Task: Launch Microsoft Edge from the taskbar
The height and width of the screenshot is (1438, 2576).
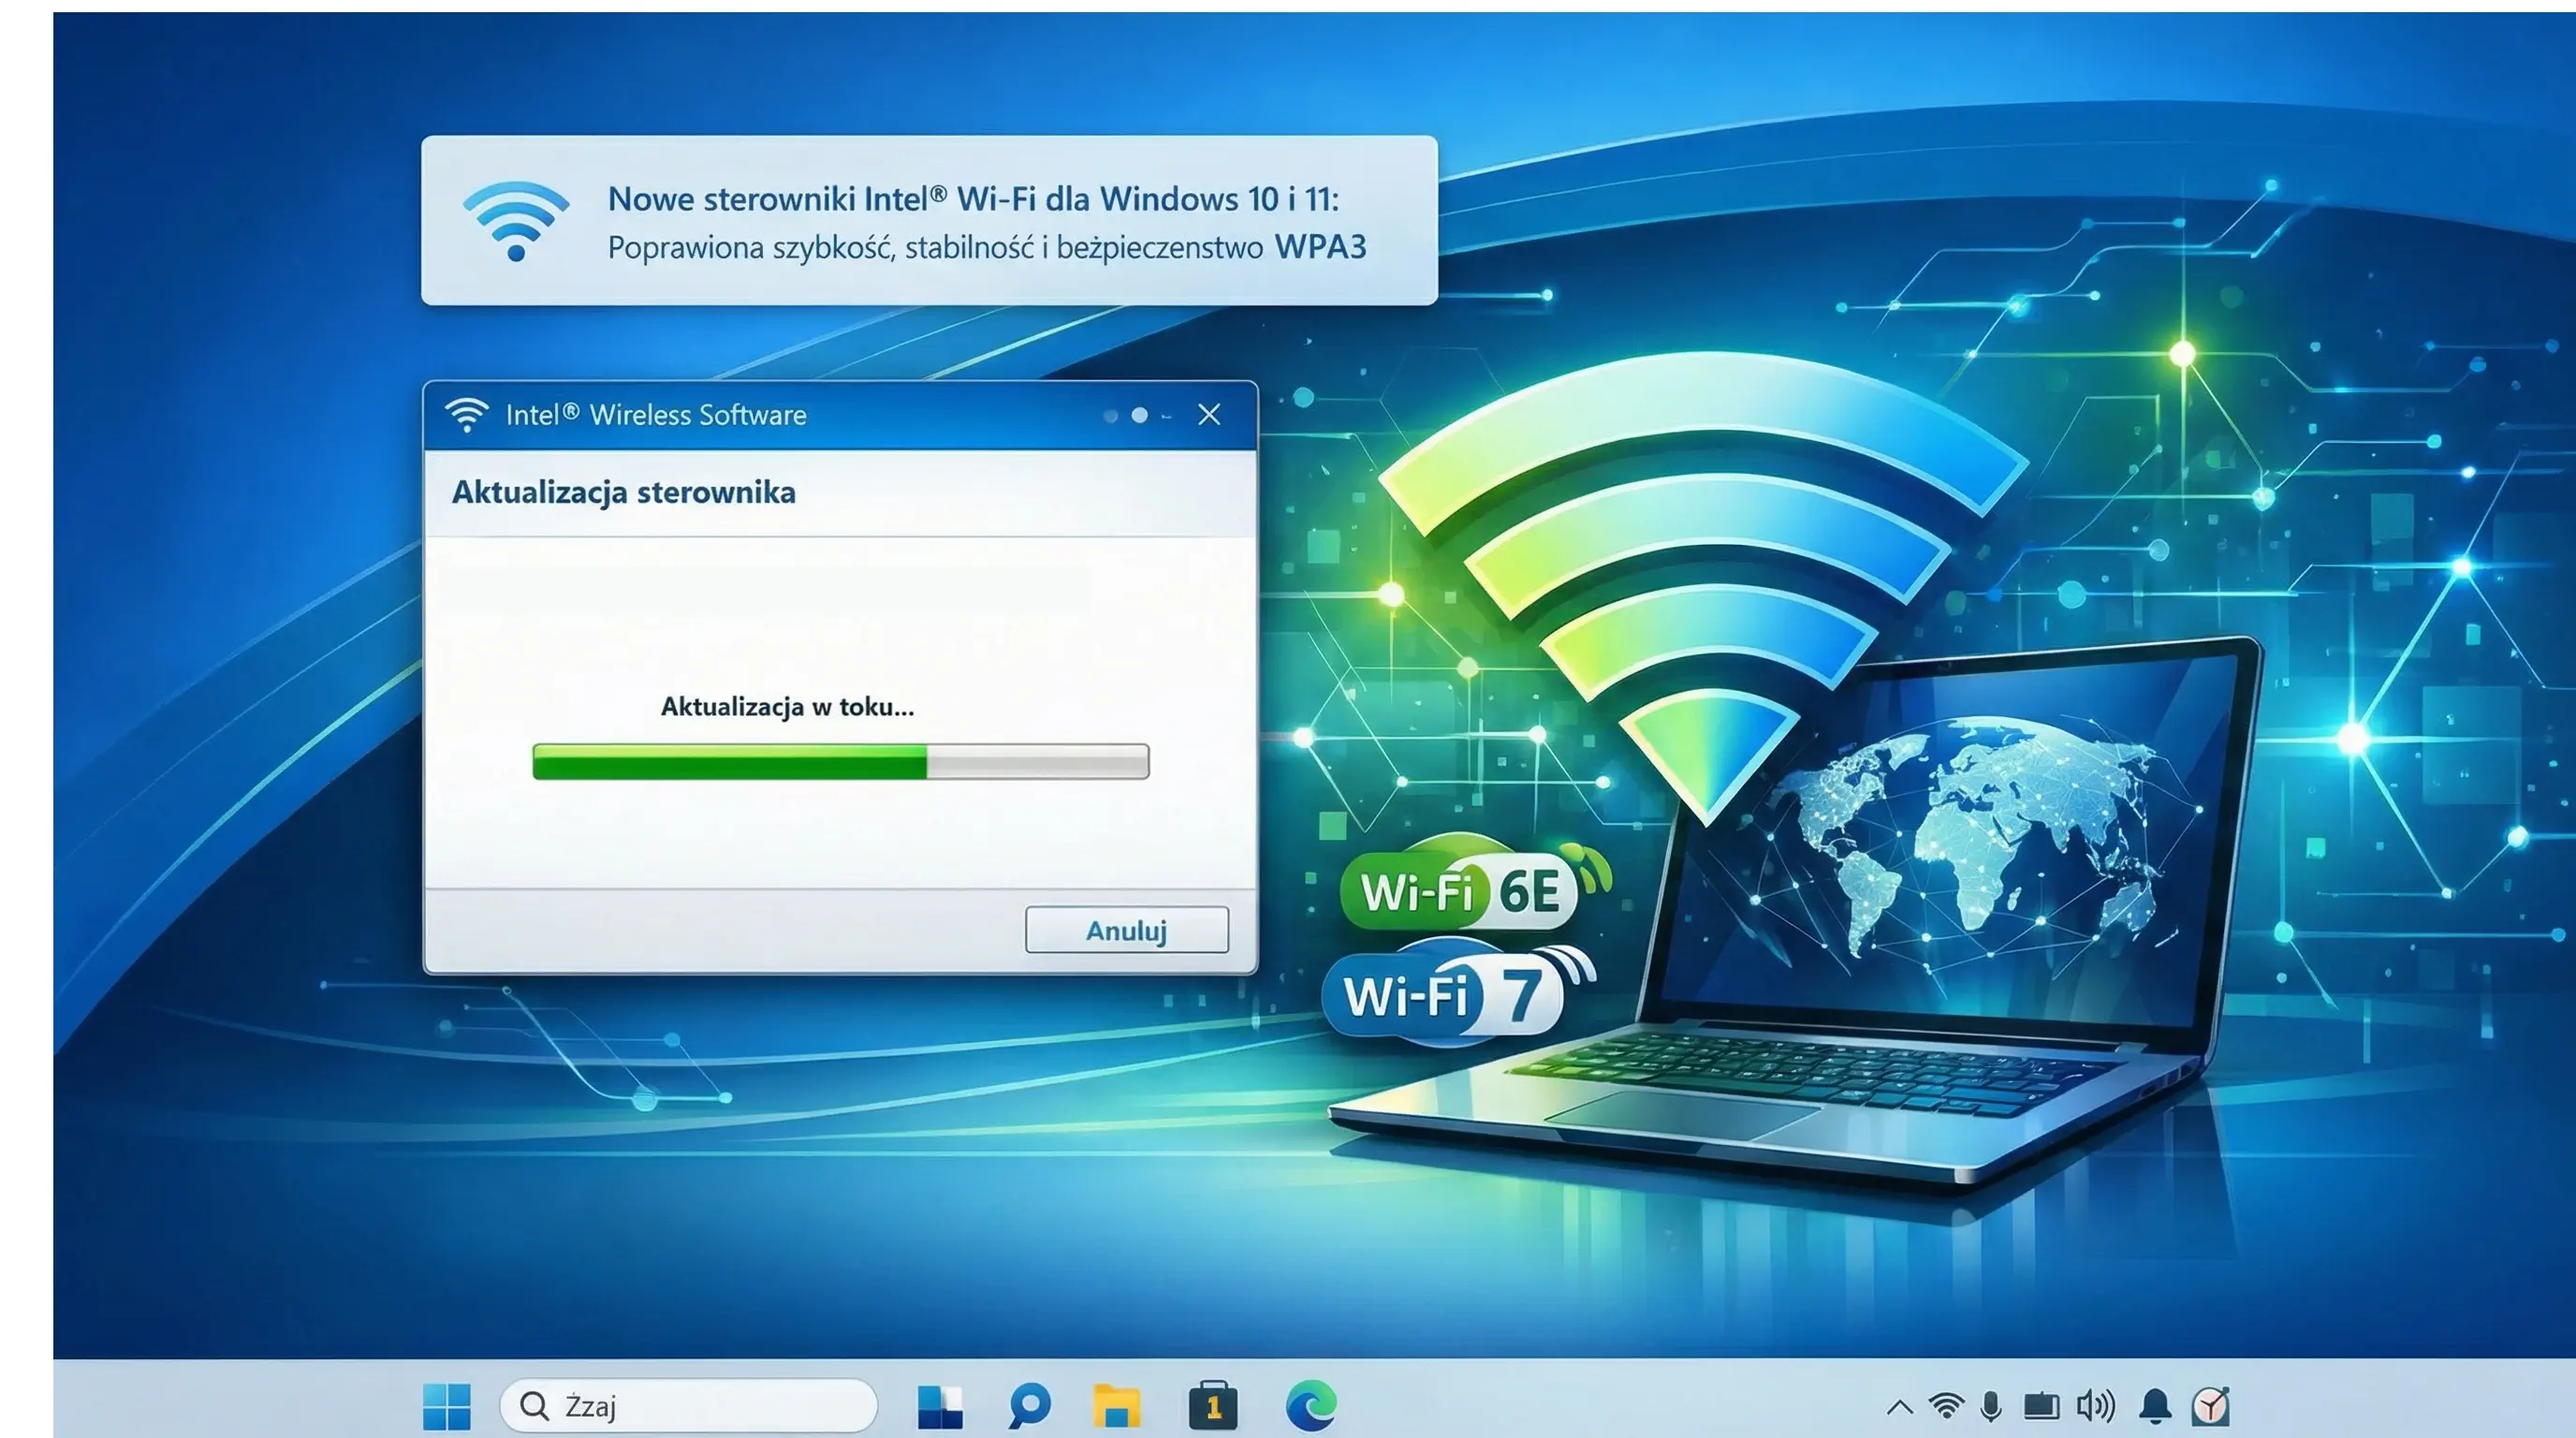Action: pos(1310,1405)
